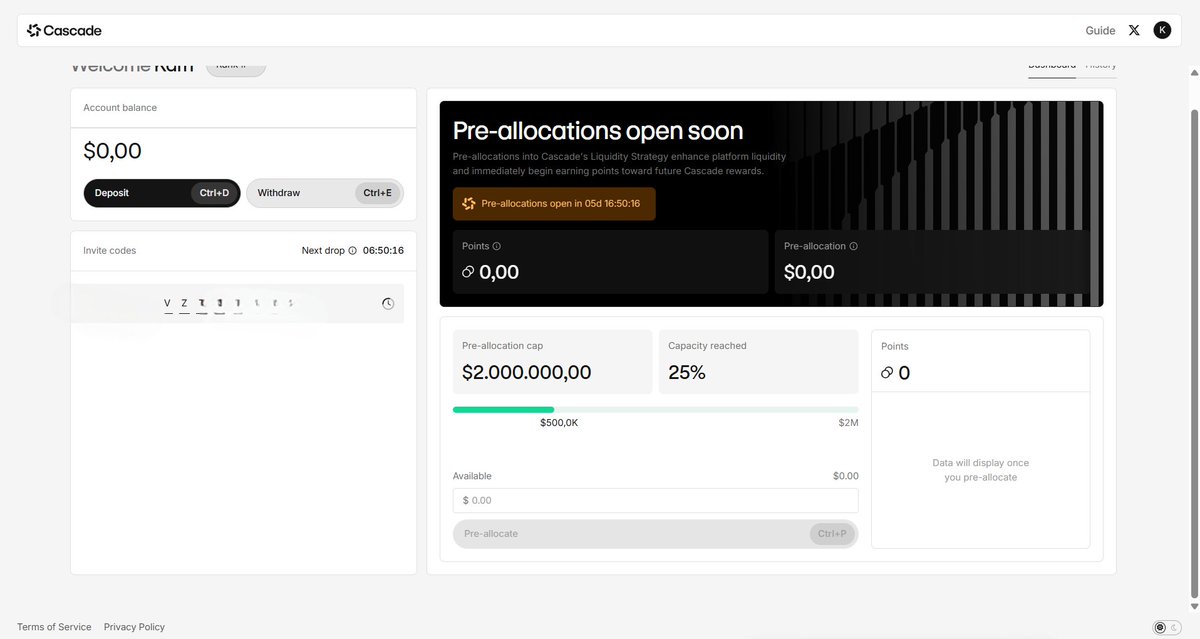
Task: Click the disabled Pre-allocate button
Action: [655, 534]
